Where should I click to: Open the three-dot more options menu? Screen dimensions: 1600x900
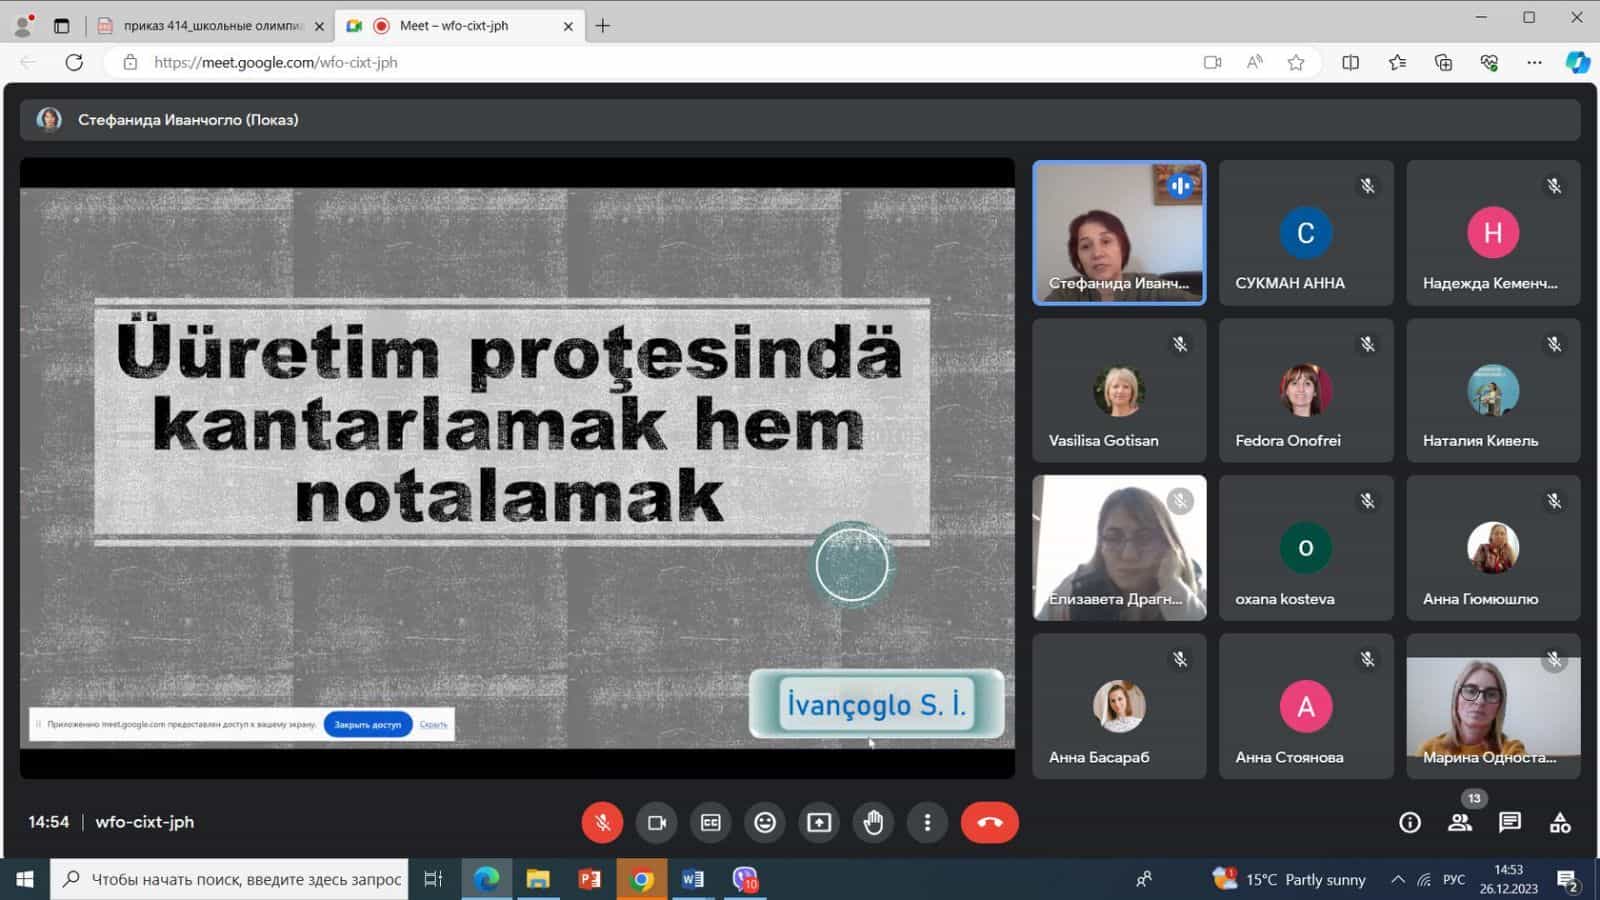tap(927, 822)
